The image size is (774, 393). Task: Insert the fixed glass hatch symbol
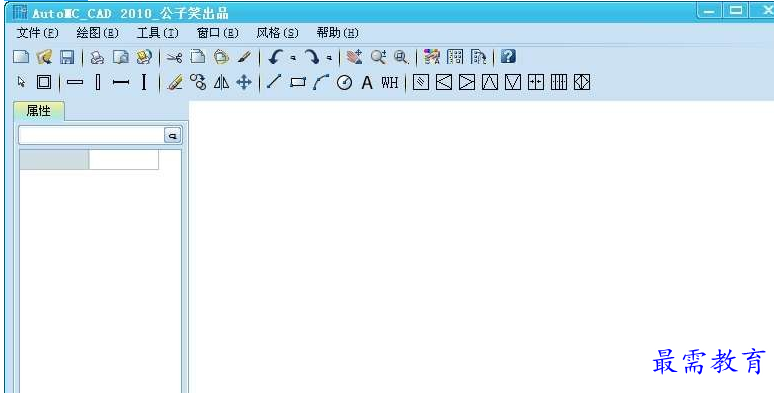click(421, 82)
